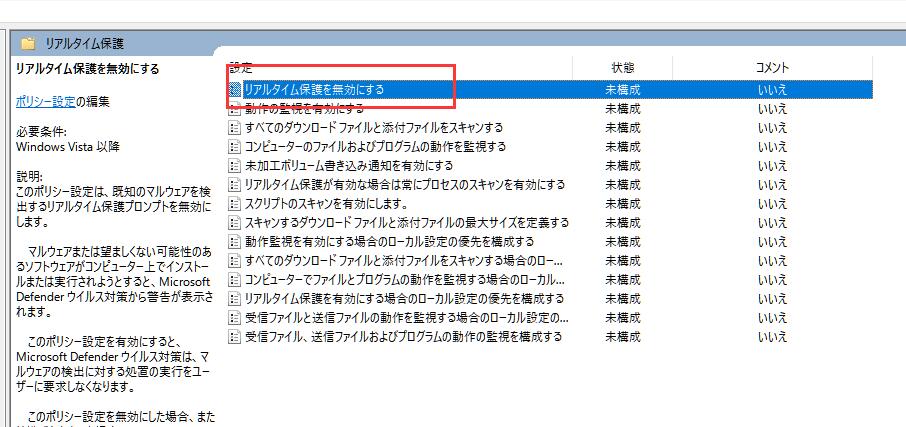
Task: Click いいえ comment of コンピューターのファイルおよびプログラムの動作を監視する
Action: [773, 147]
